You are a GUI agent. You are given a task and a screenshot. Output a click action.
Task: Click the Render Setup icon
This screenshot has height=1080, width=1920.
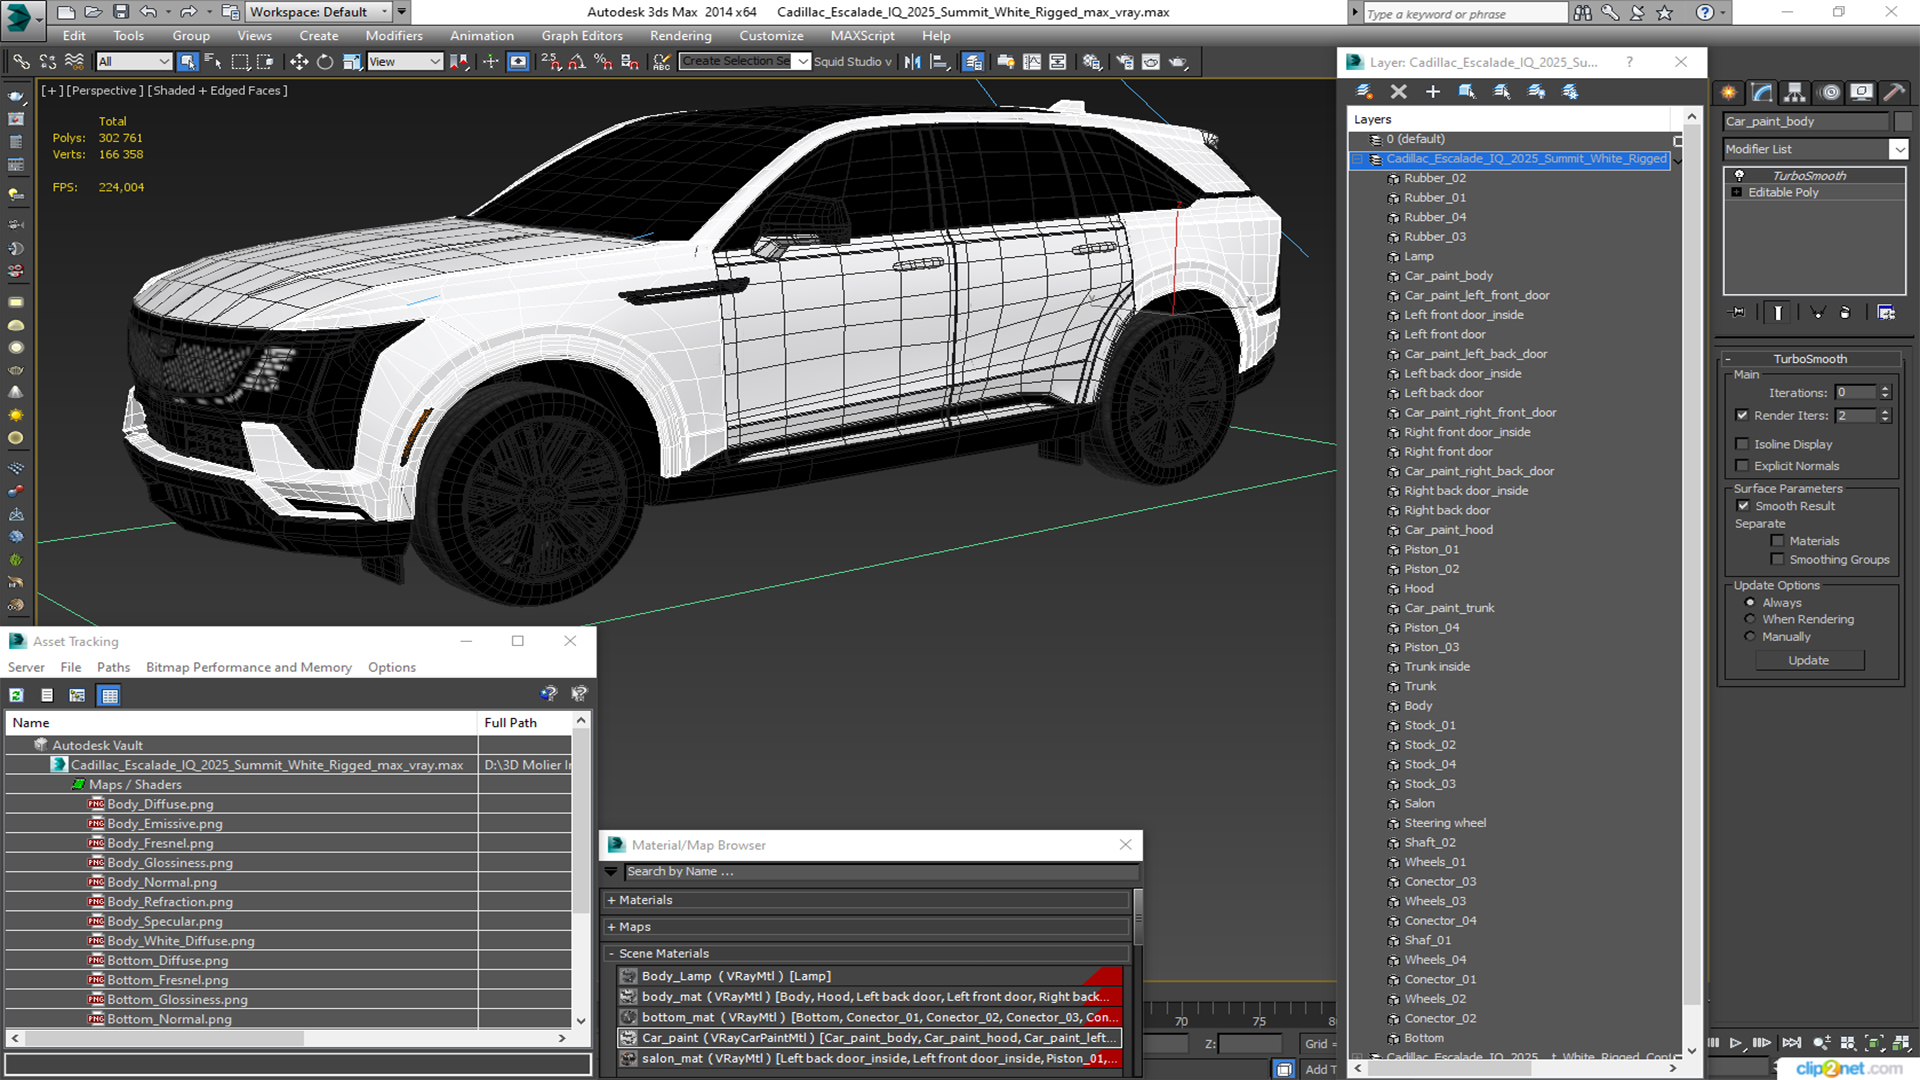(x=1125, y=62)
